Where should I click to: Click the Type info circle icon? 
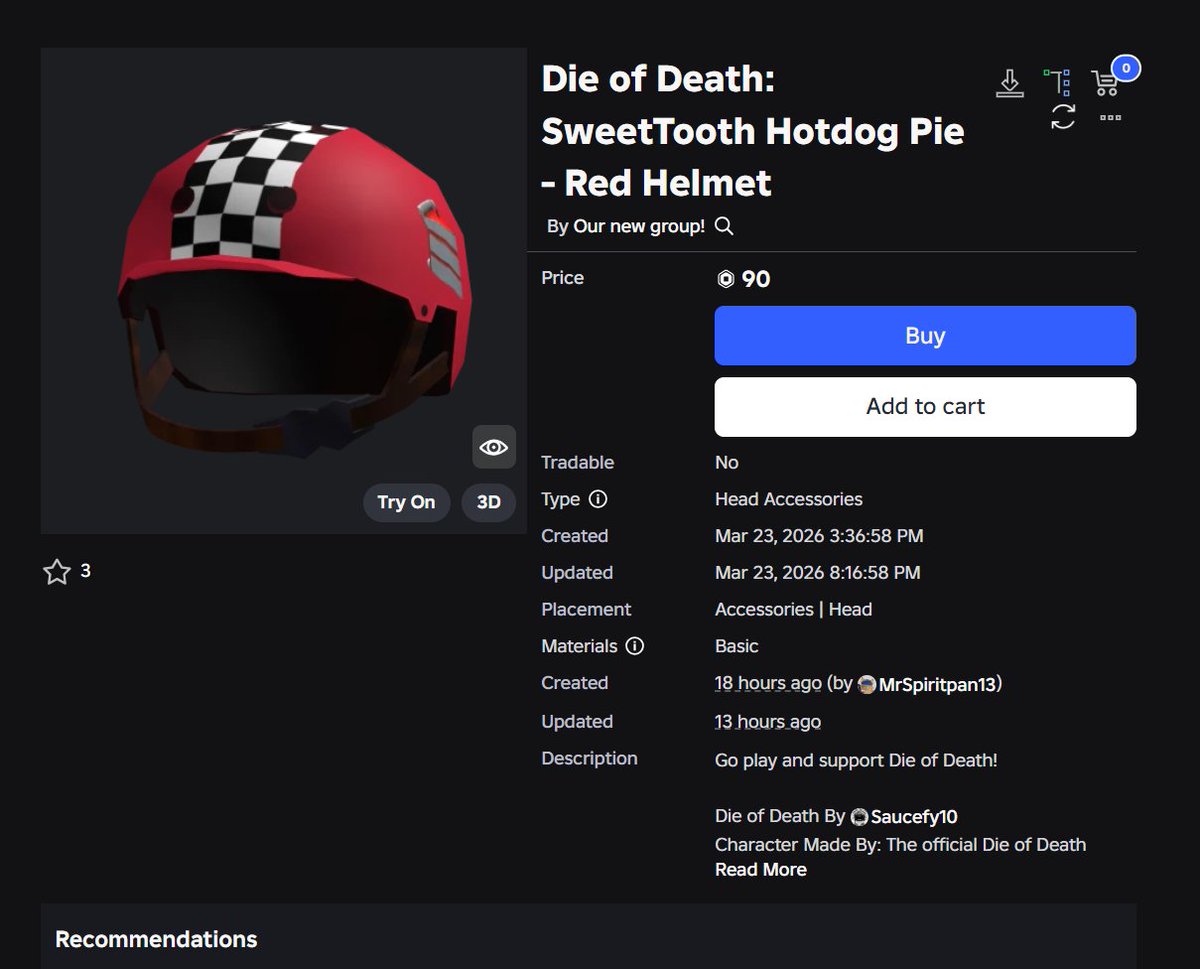pos(598,499)
